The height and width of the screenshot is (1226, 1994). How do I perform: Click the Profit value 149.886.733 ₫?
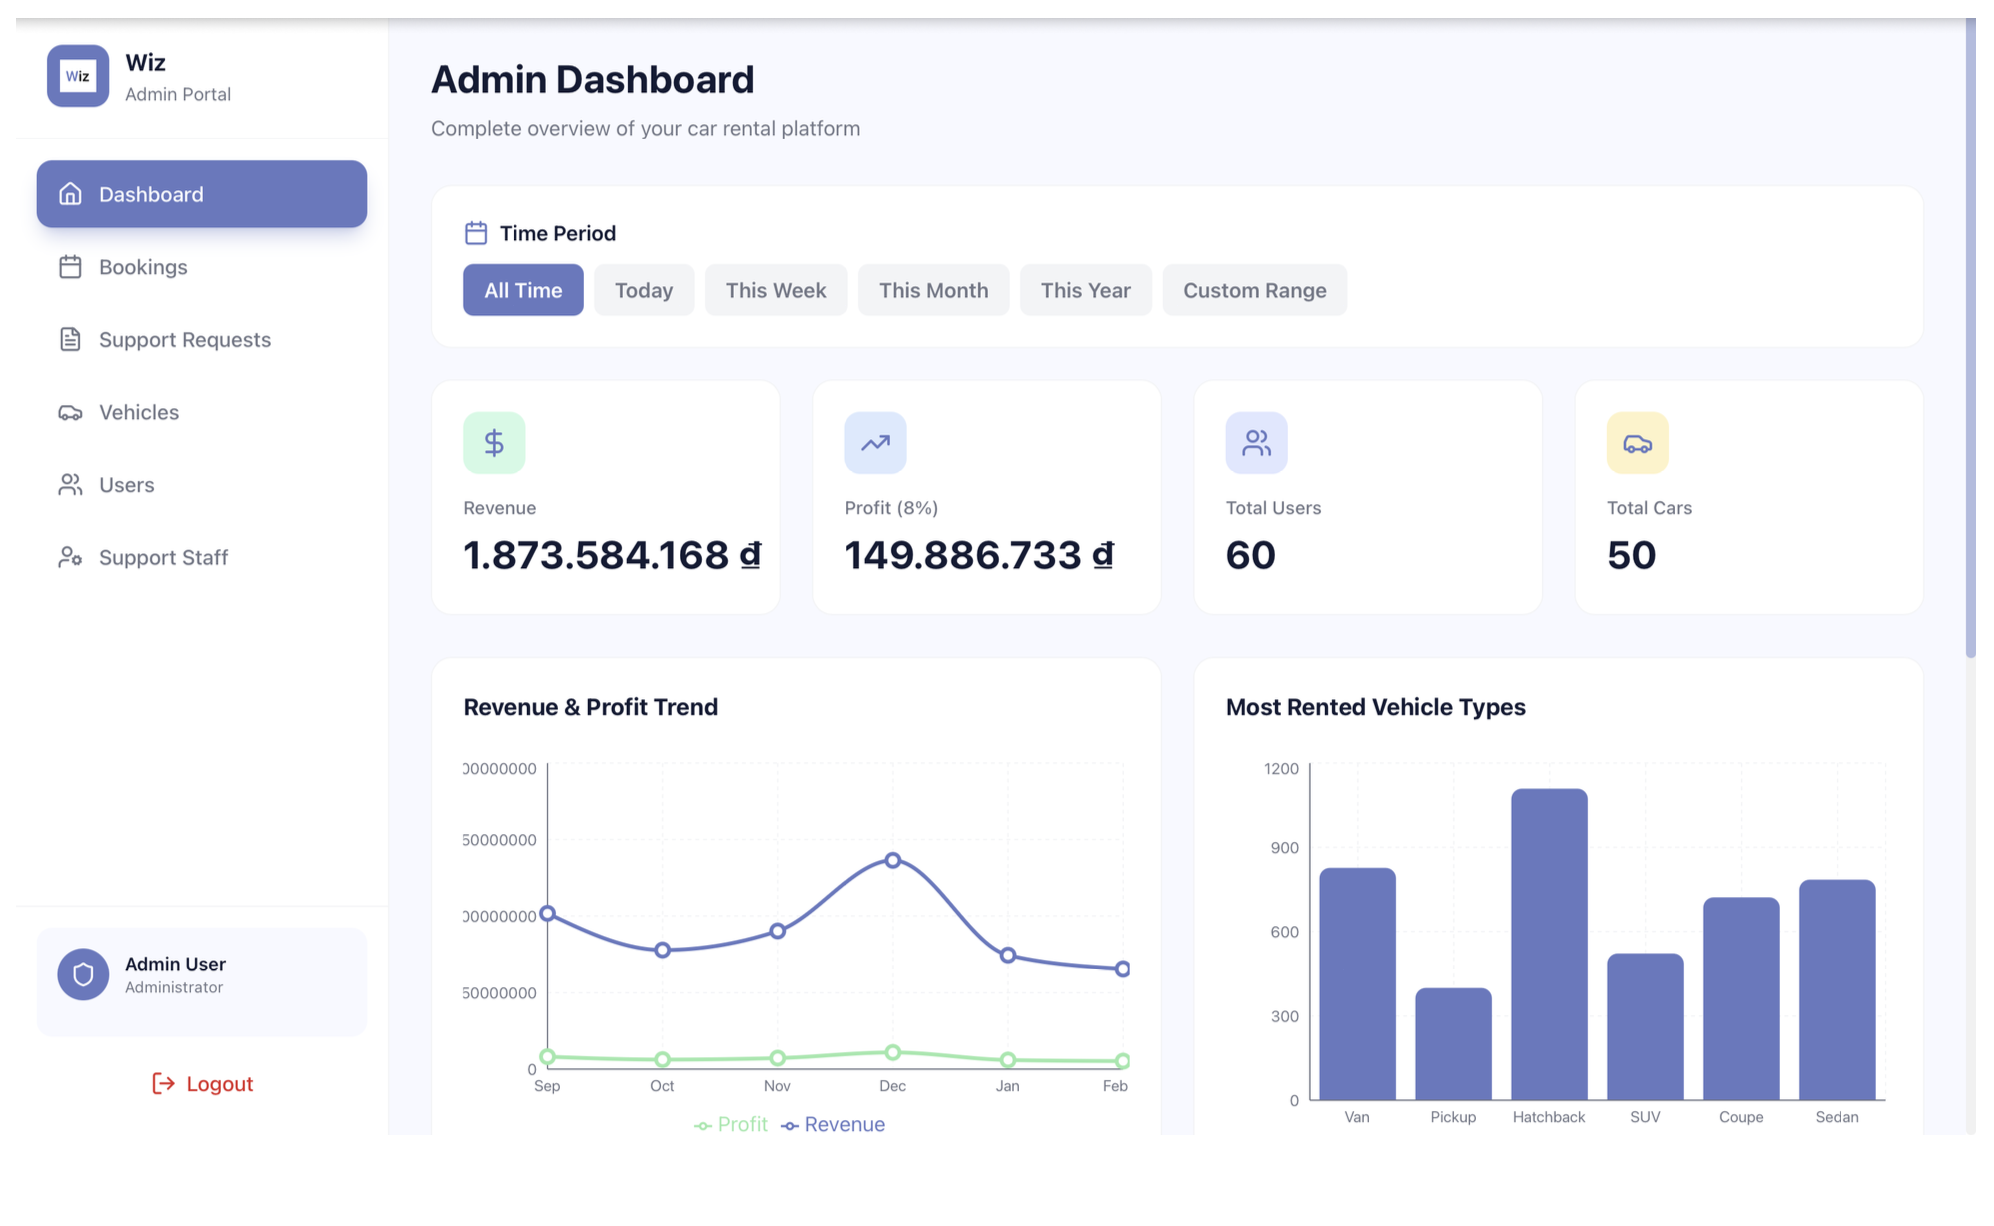[979, 555]
